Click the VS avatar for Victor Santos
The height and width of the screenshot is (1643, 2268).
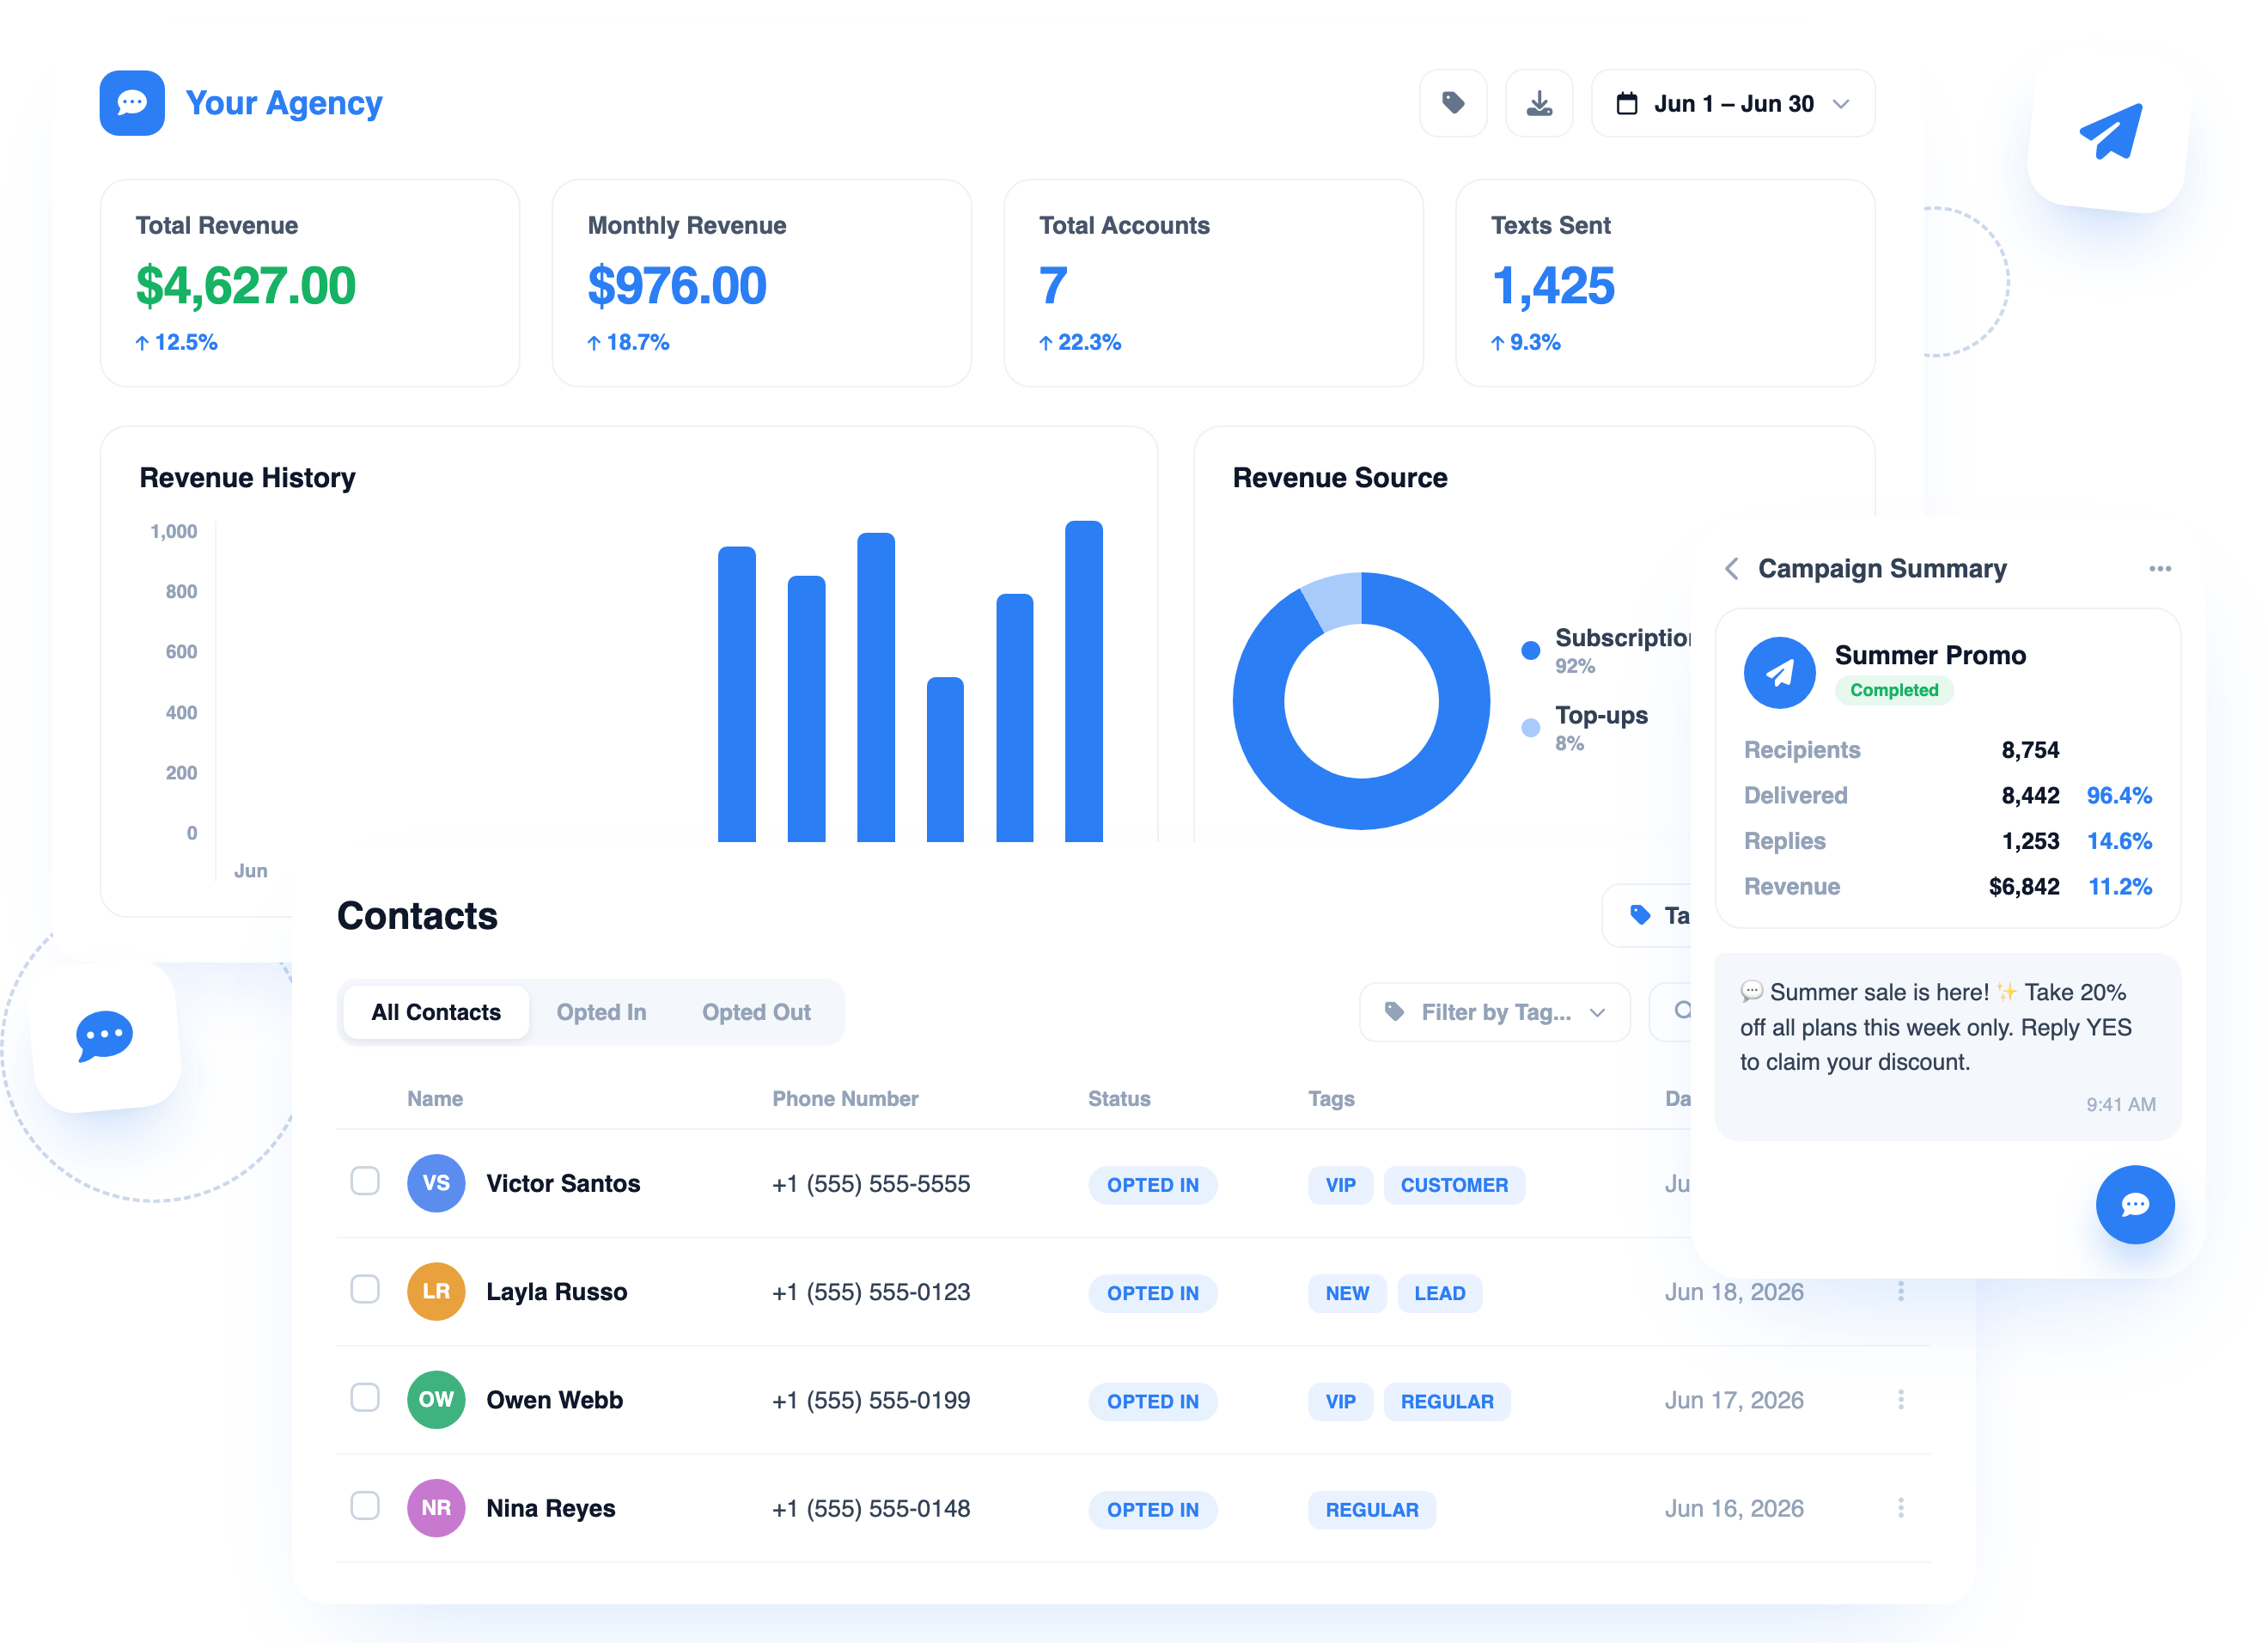[436, 1183]
